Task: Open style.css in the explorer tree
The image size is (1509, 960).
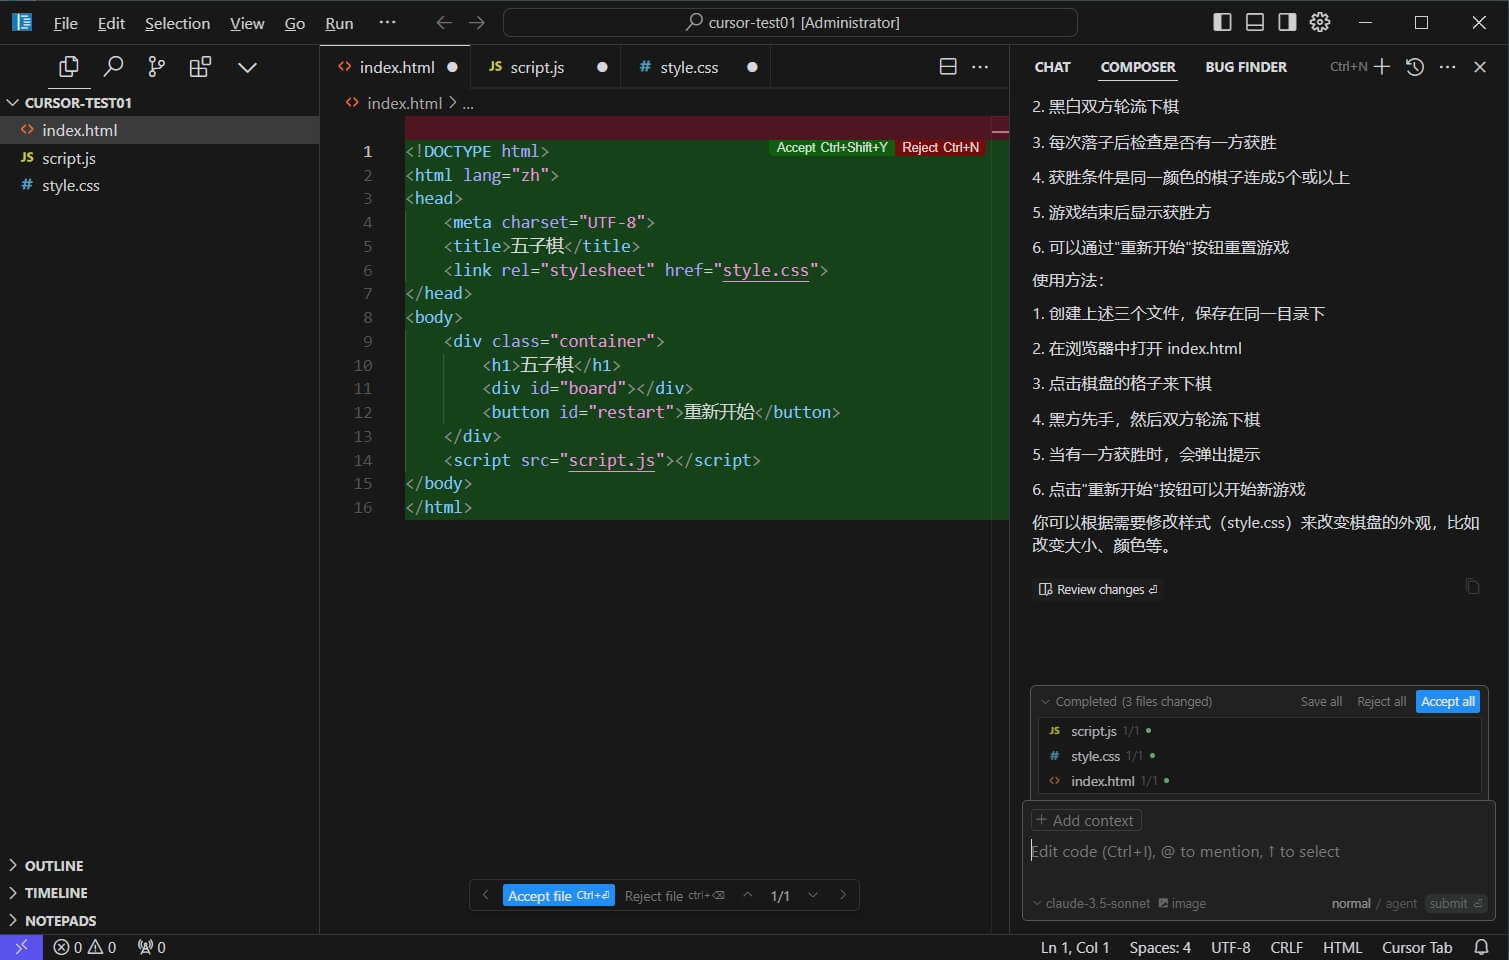Action: pos(160,185)
